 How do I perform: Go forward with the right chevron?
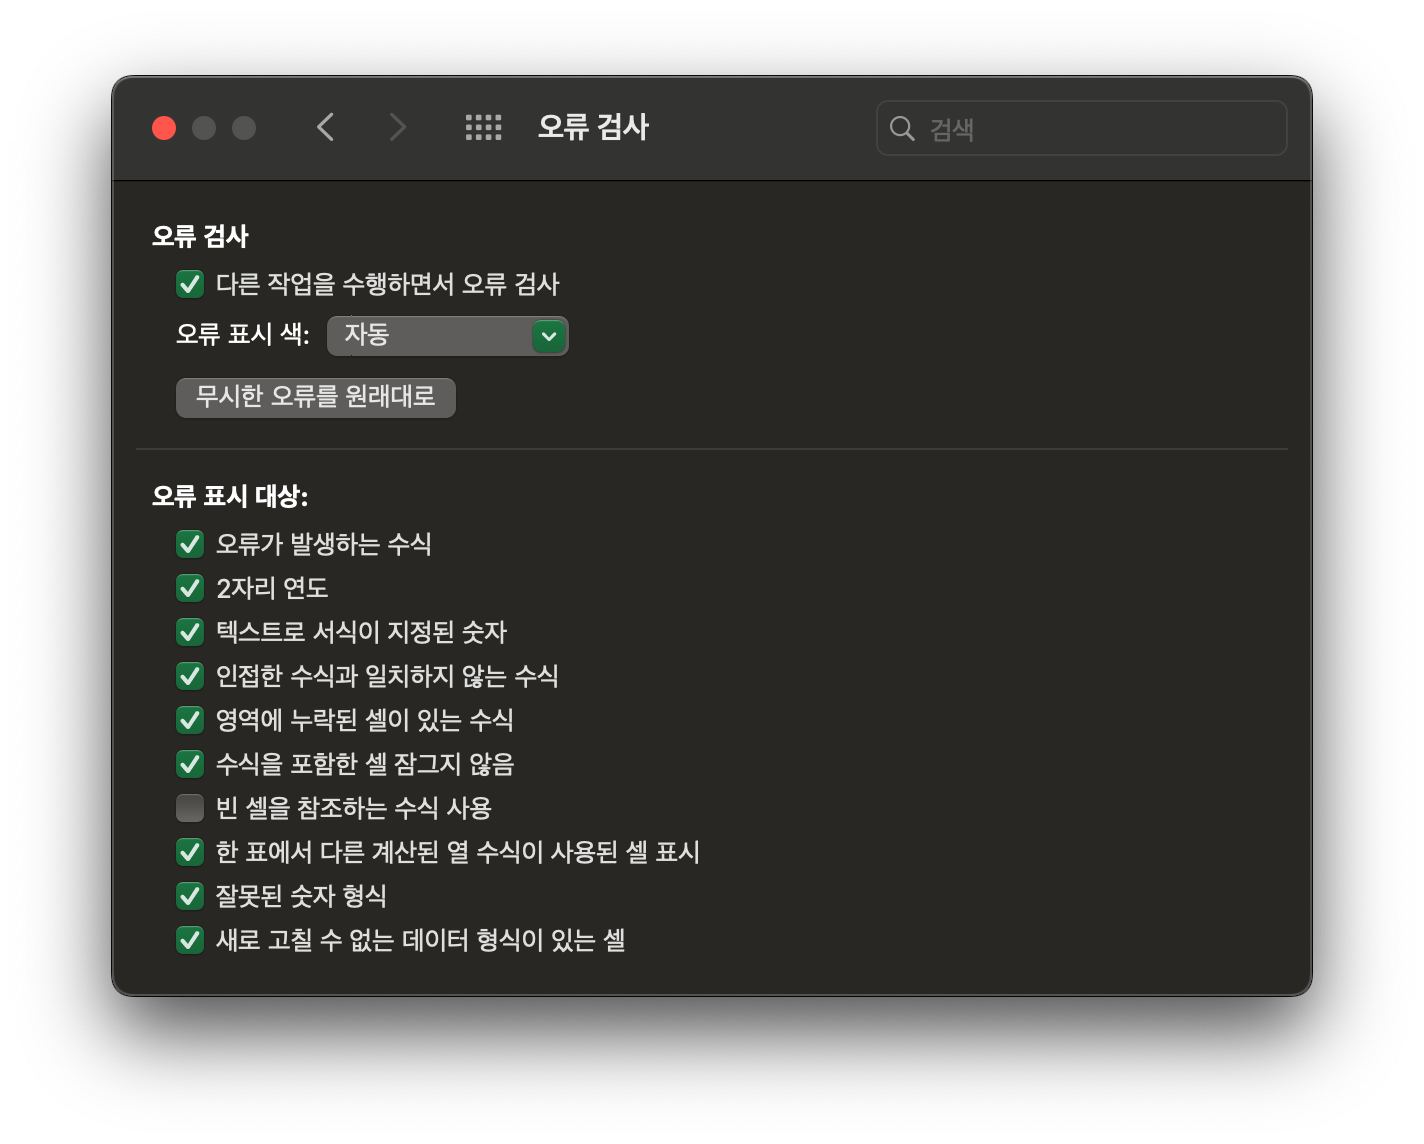(x=397, y=127)
